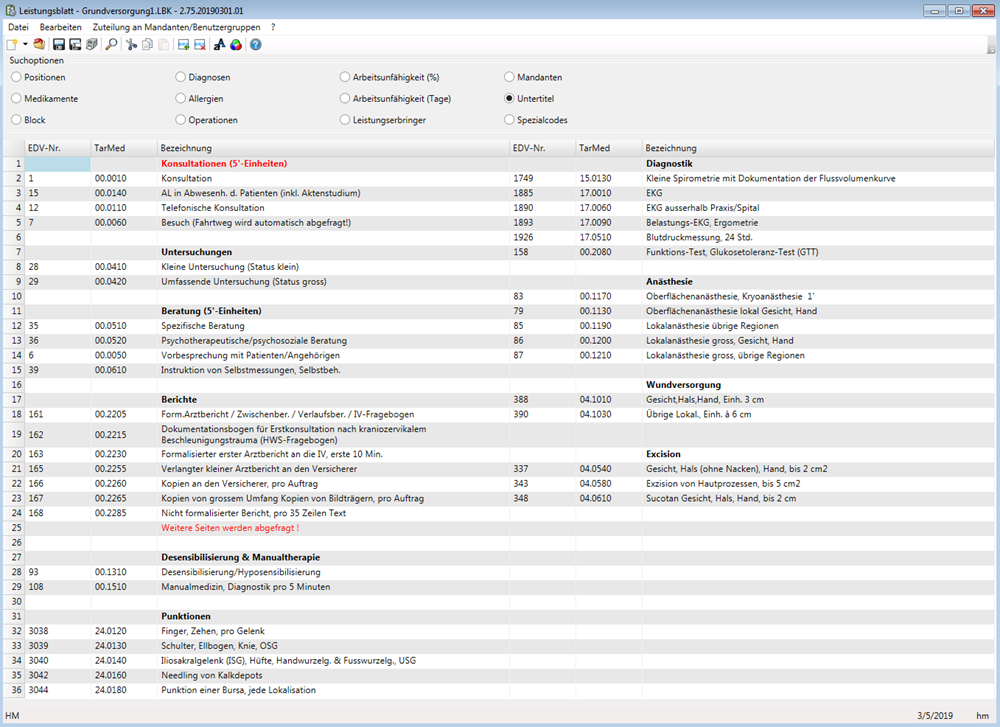Click the blue Help question mark icon
Viewport: 1000px width, 727px height.
tap(256, 45)
